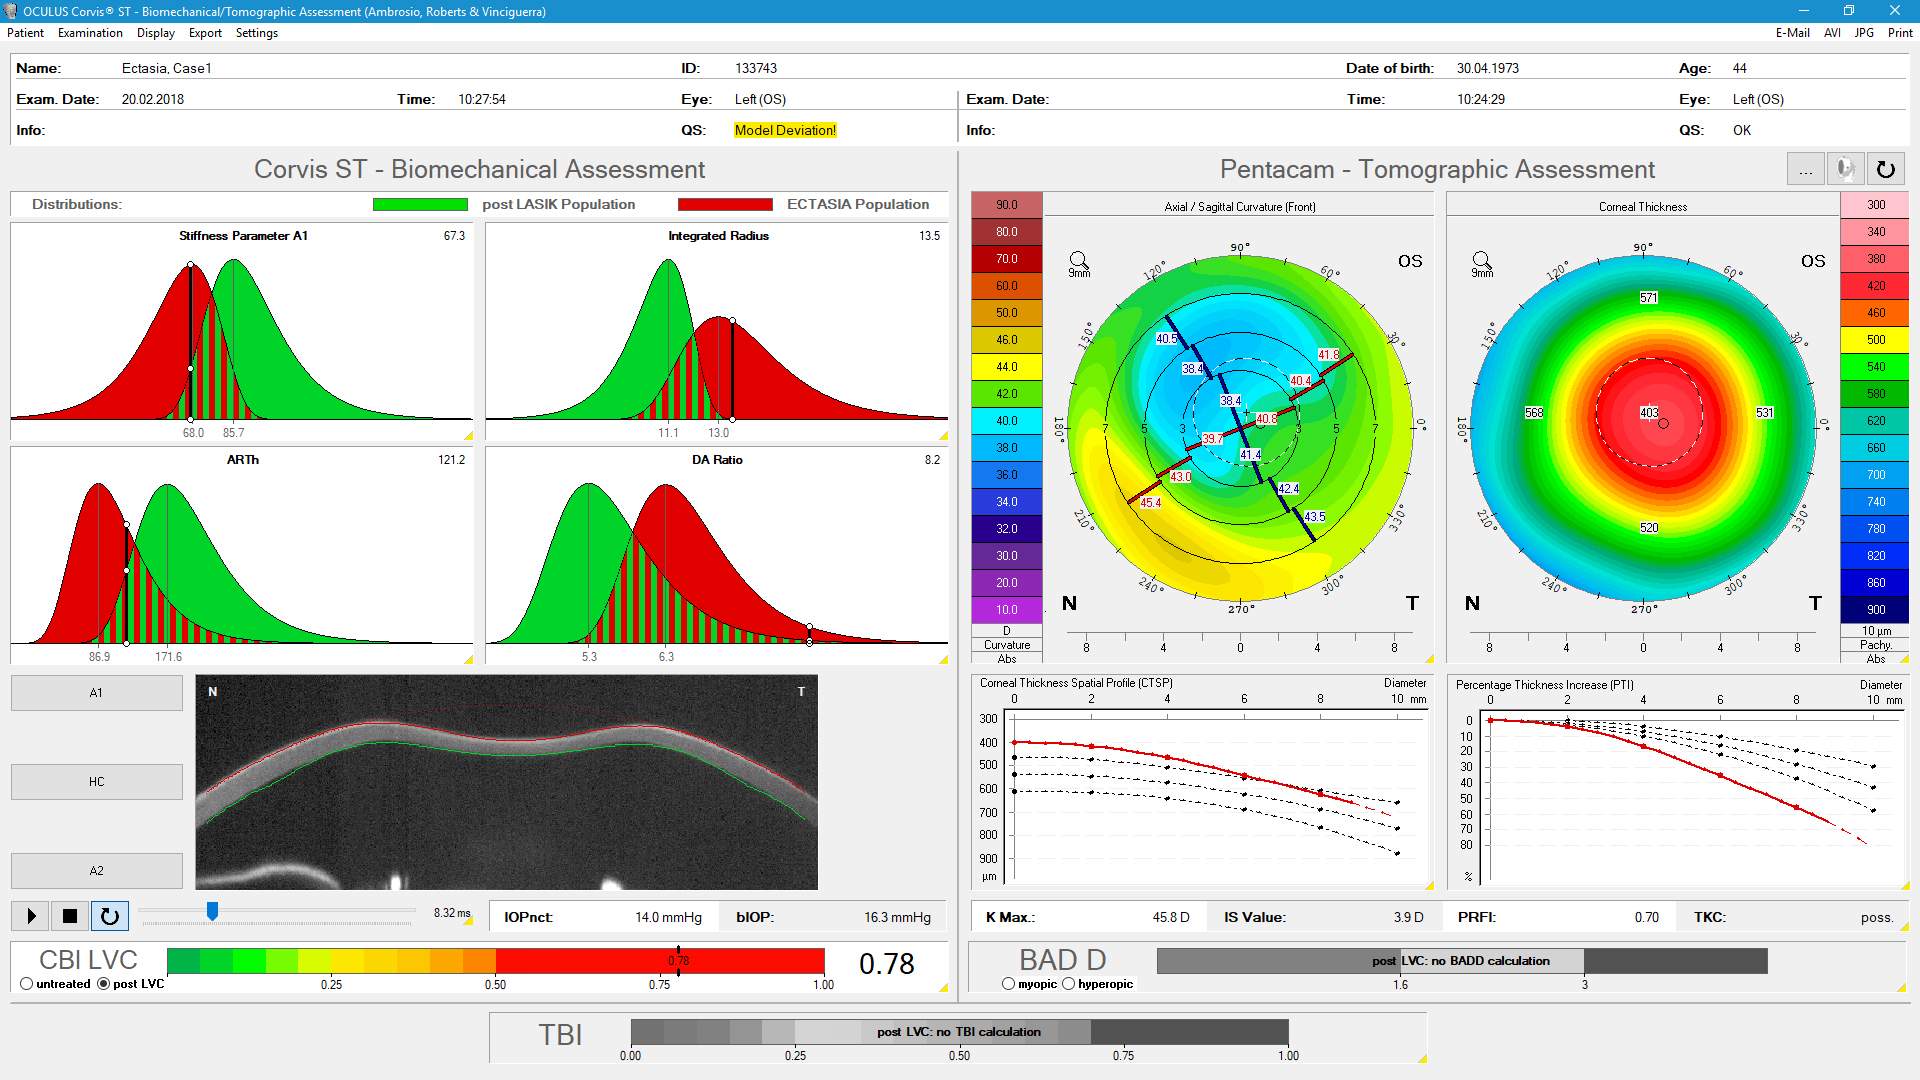
Task: Open the '...' browse button in Pentacam panel
Action: (1806, 169)
